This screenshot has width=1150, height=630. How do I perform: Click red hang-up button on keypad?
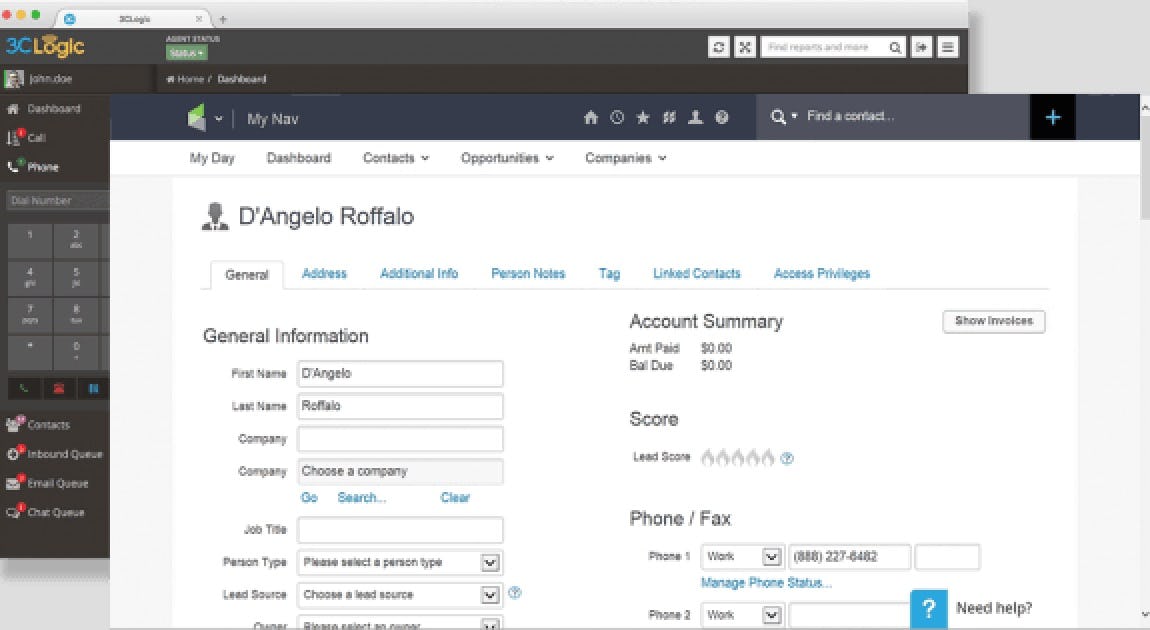(x=59, y=389)
